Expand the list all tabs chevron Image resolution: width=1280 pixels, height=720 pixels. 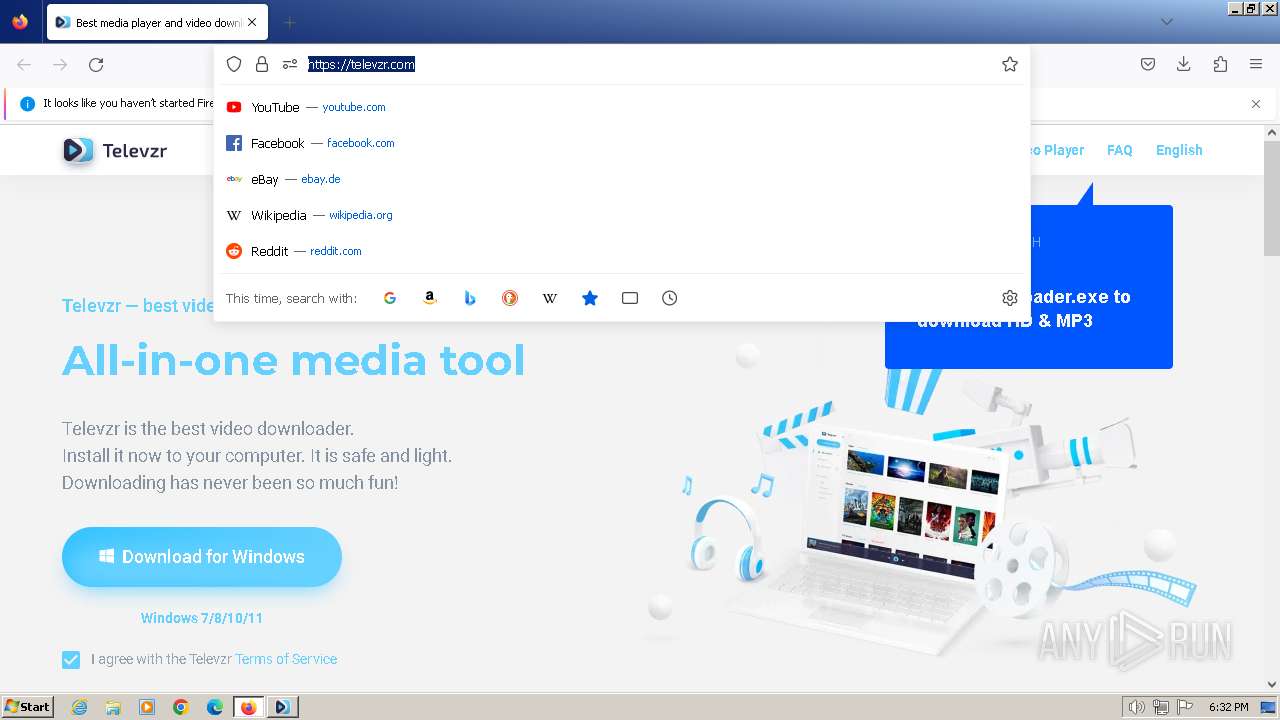coord(1167,22)
